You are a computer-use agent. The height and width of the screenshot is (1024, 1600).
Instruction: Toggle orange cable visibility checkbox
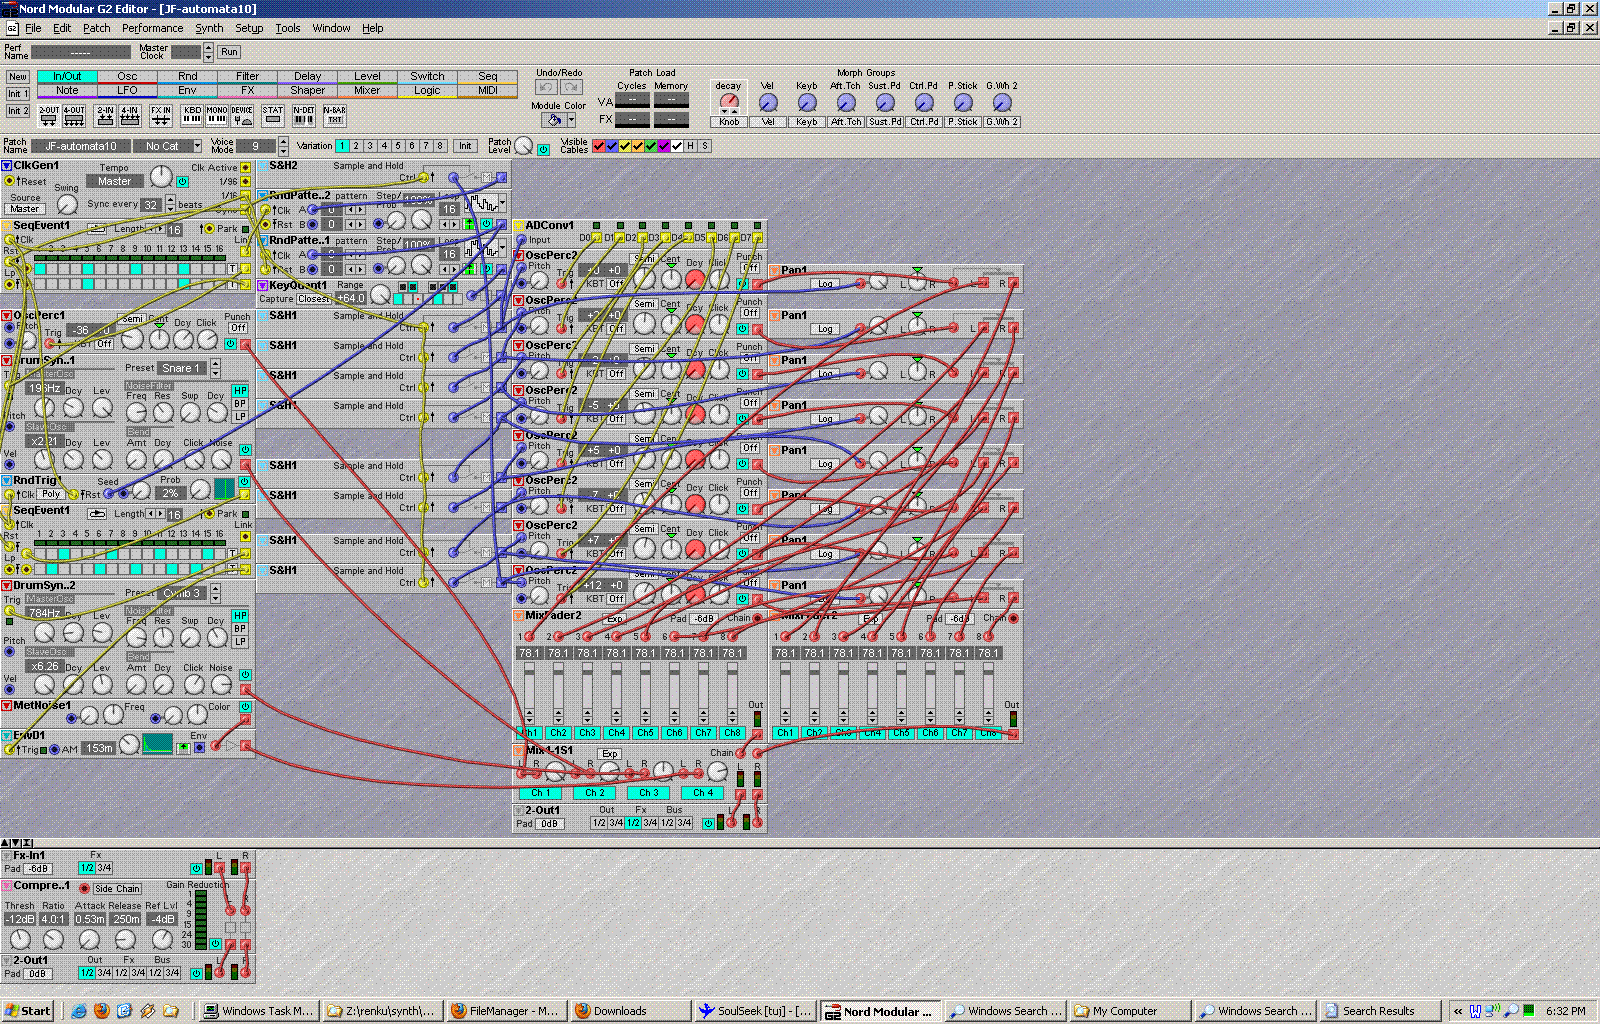tap(638, 146)
